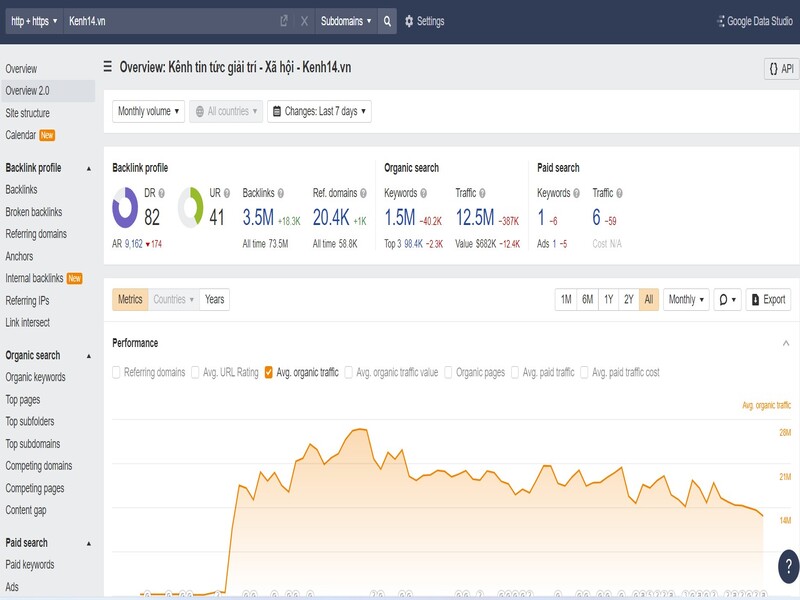
Task: Enable the Referring domains checkbox
Action: 116,372
